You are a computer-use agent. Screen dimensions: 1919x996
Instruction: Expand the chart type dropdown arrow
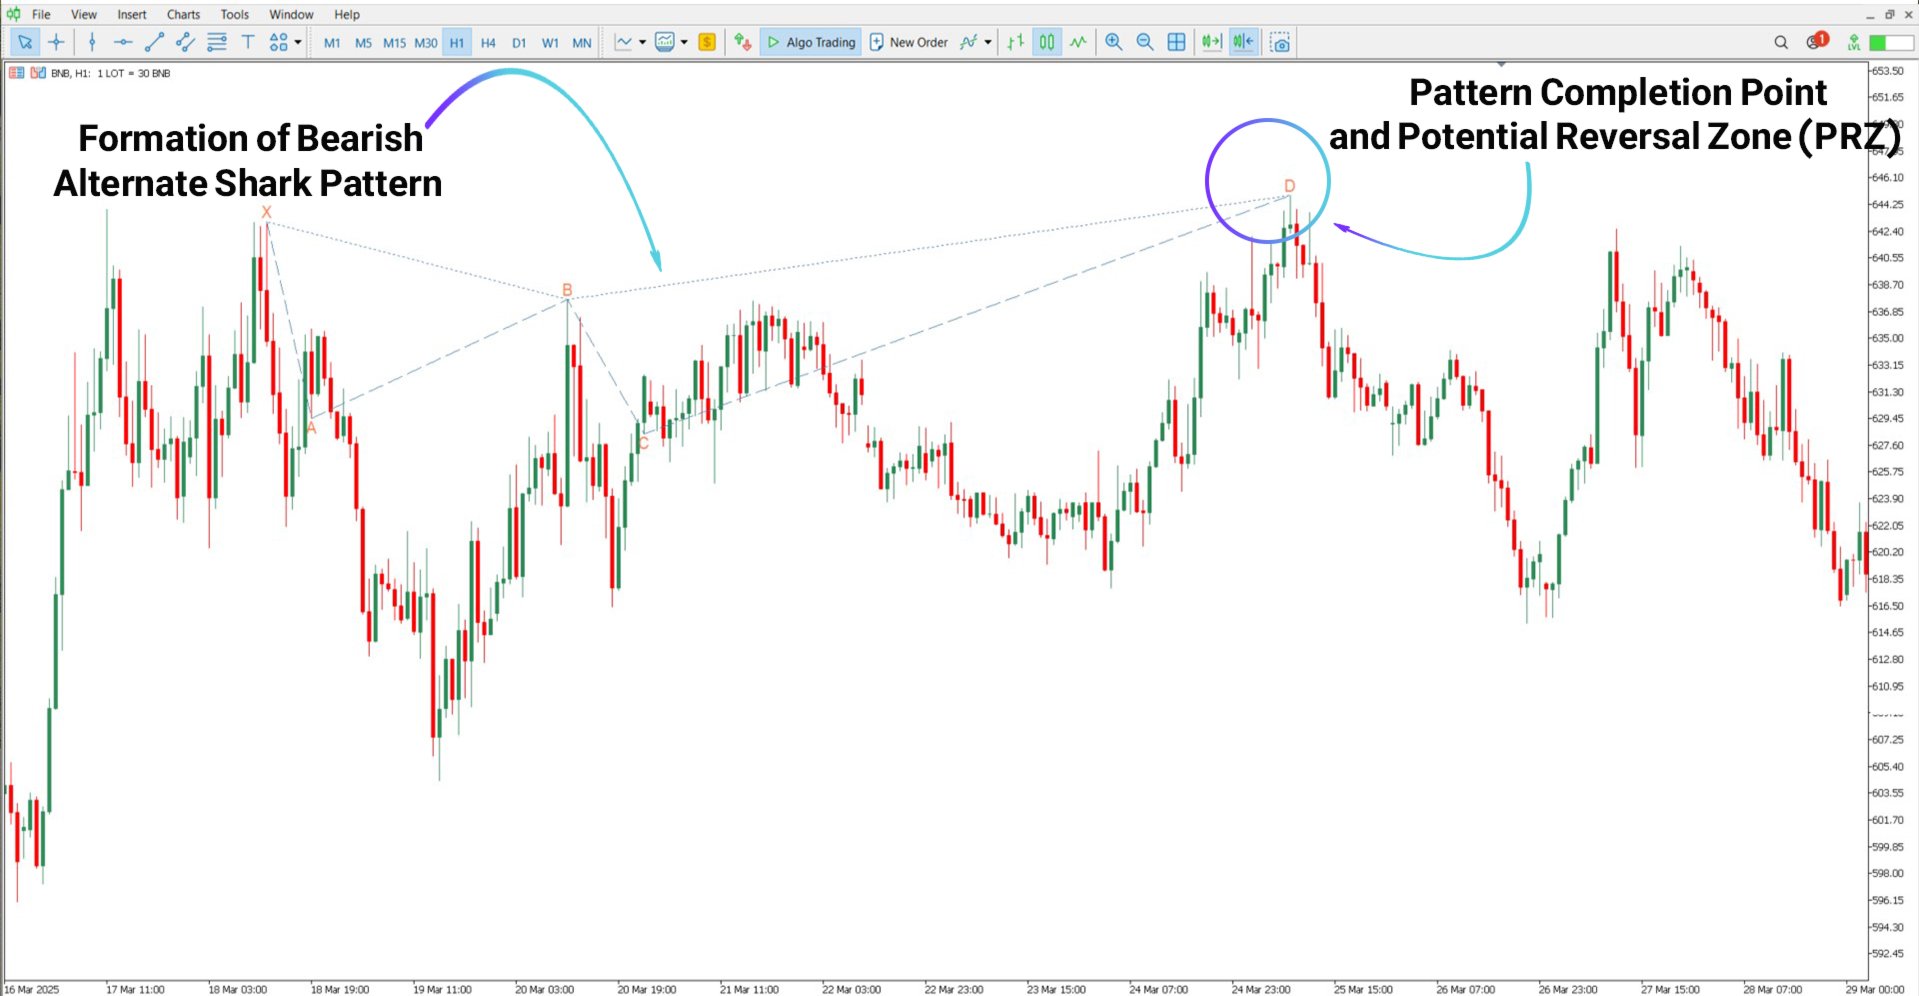click(642, 42)
